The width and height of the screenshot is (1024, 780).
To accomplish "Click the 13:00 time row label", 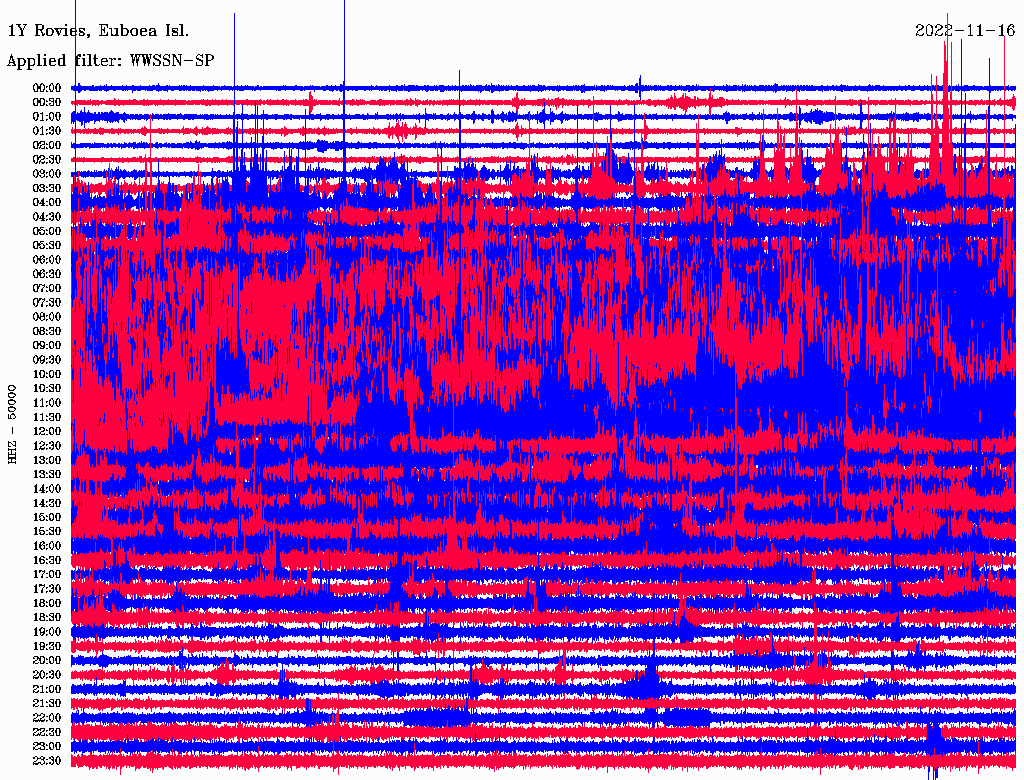I will coord(47,461).
